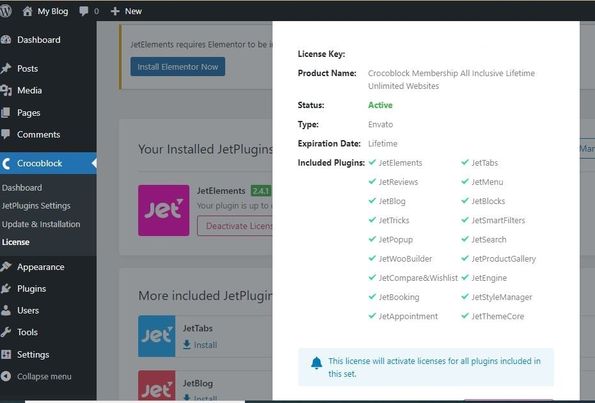595x403 pixels.
Task: Click Install Elementor Now button
Action: (178, 67)
